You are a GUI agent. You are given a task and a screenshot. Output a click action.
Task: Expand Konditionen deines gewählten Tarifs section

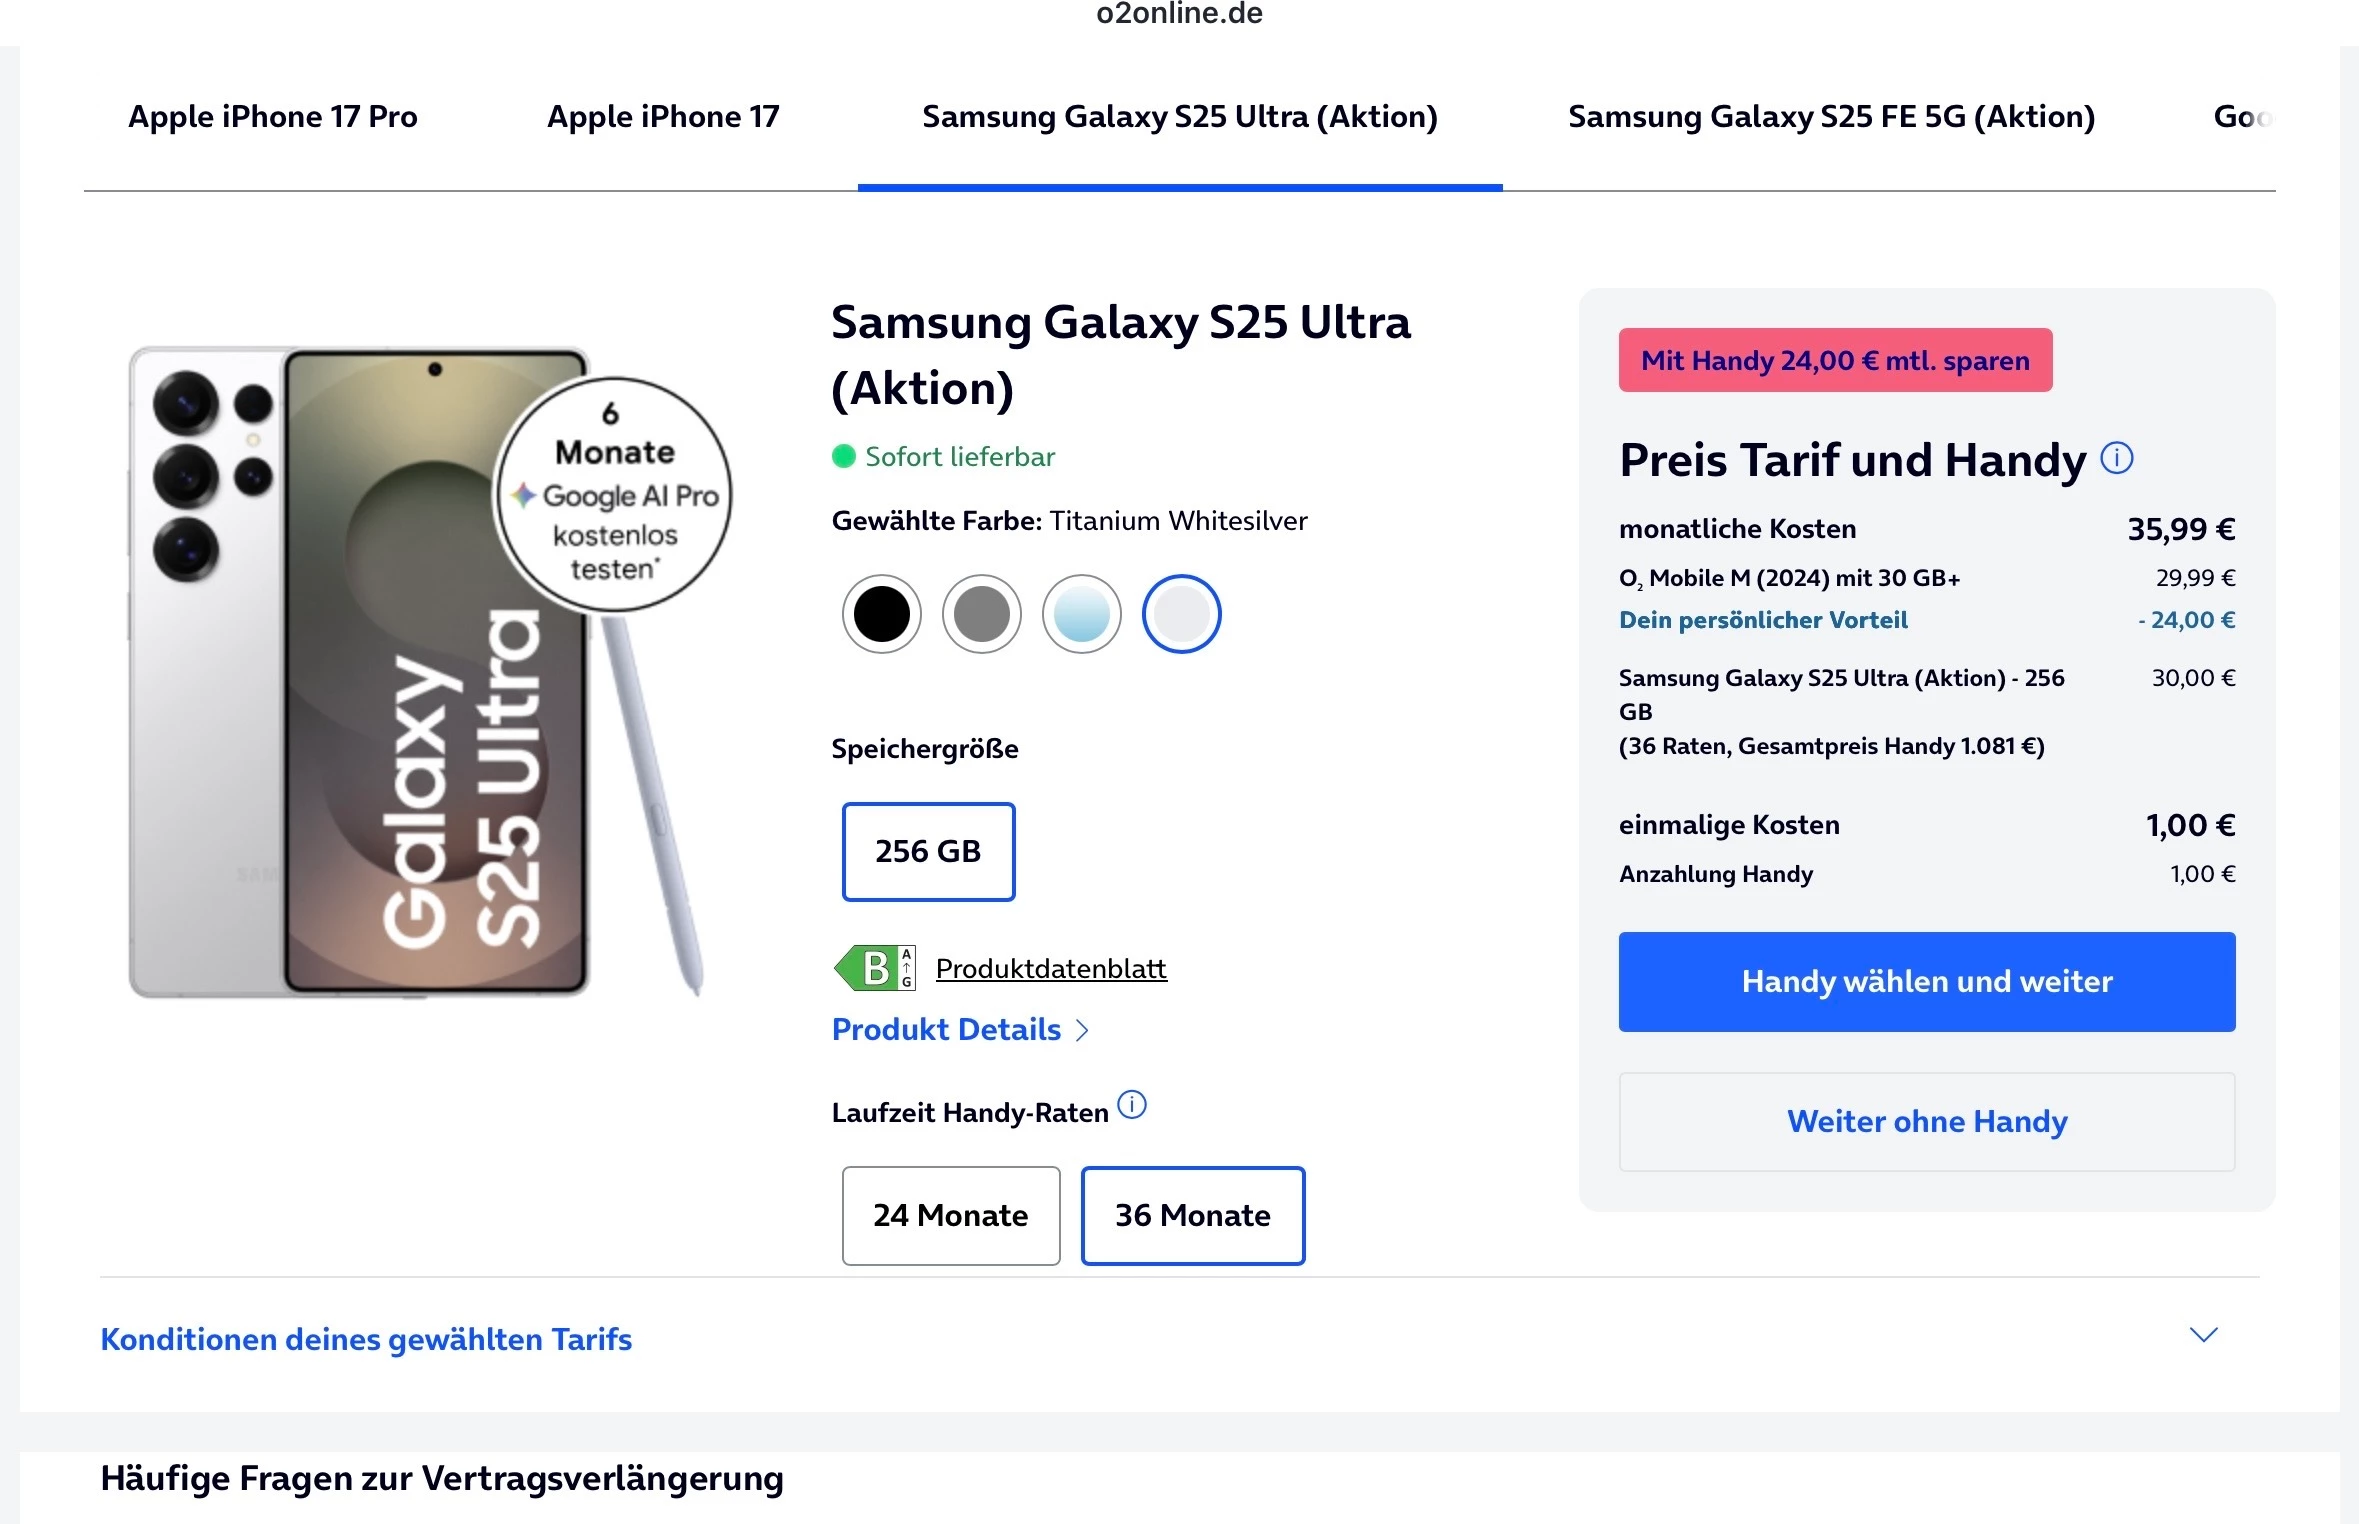tap(366, 1339)
